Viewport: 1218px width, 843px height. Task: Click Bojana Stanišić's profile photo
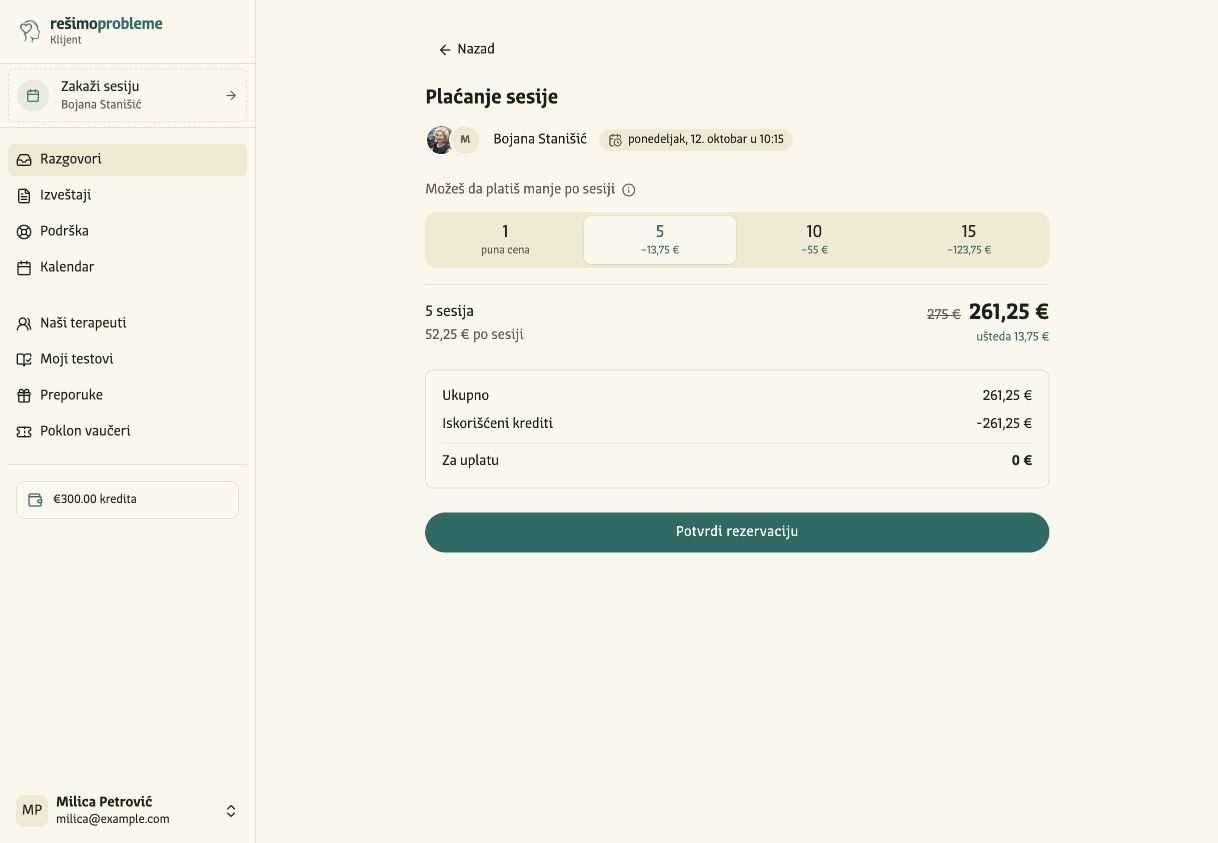click(x=440, y=140)
